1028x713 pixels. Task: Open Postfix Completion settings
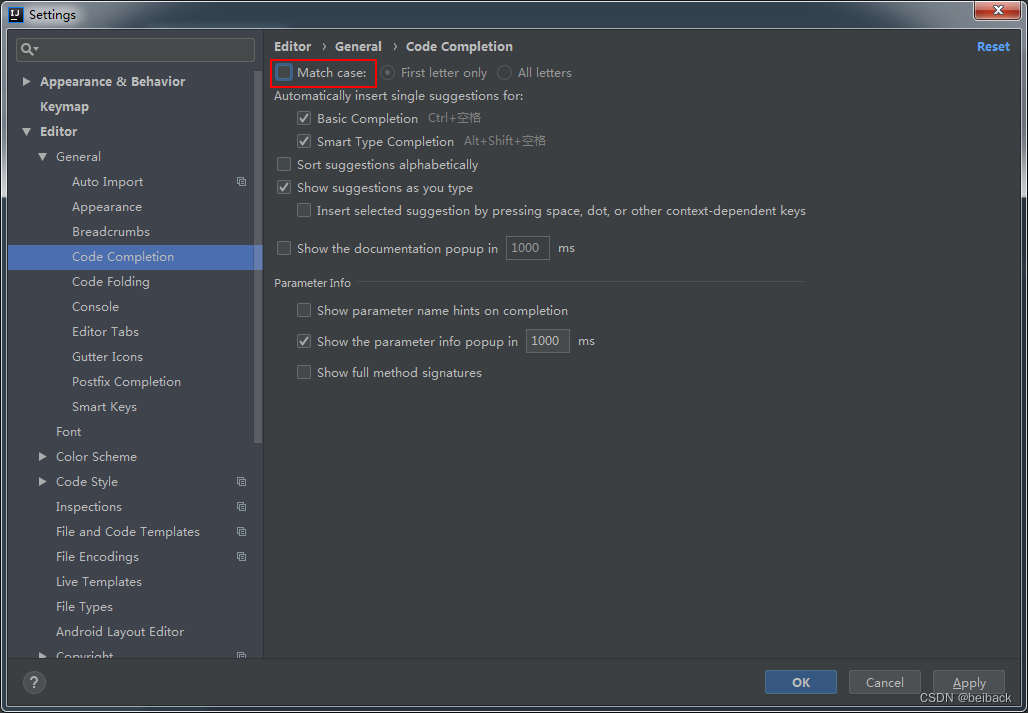tap(127, 381)
